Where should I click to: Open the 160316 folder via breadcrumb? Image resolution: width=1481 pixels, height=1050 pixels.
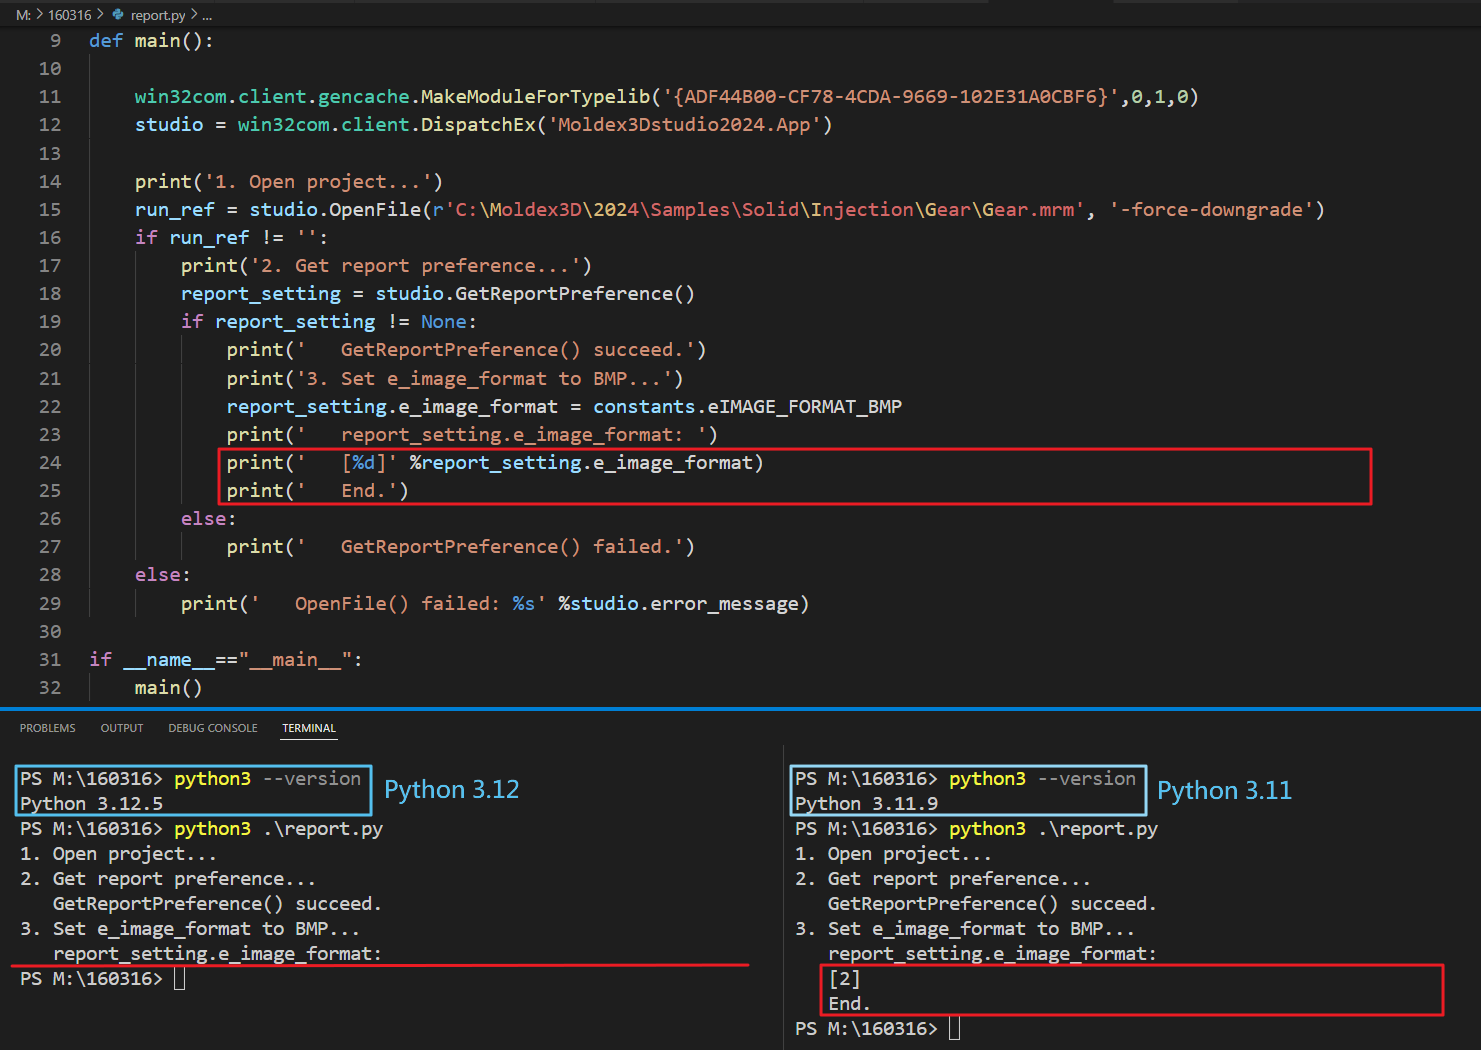click(68, 14)
